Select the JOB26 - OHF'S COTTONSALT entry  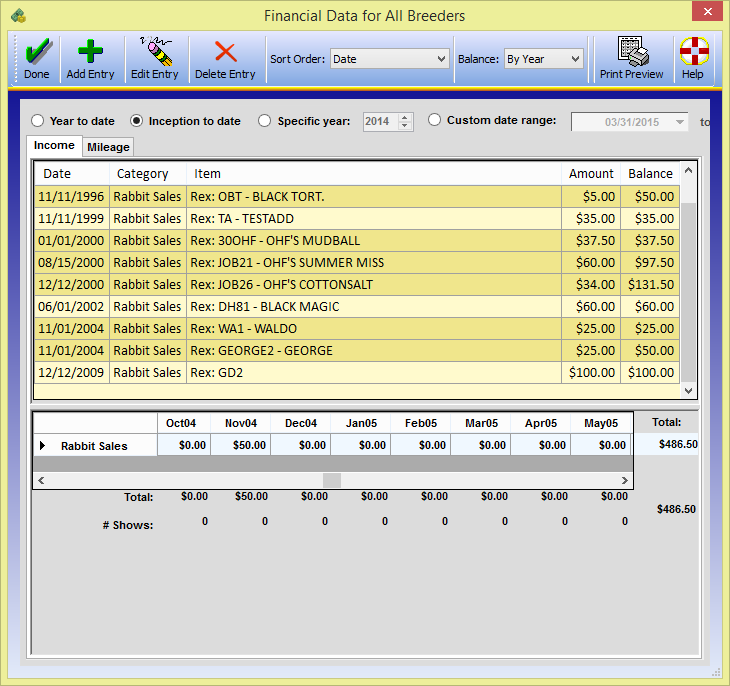tap(357, 284)
